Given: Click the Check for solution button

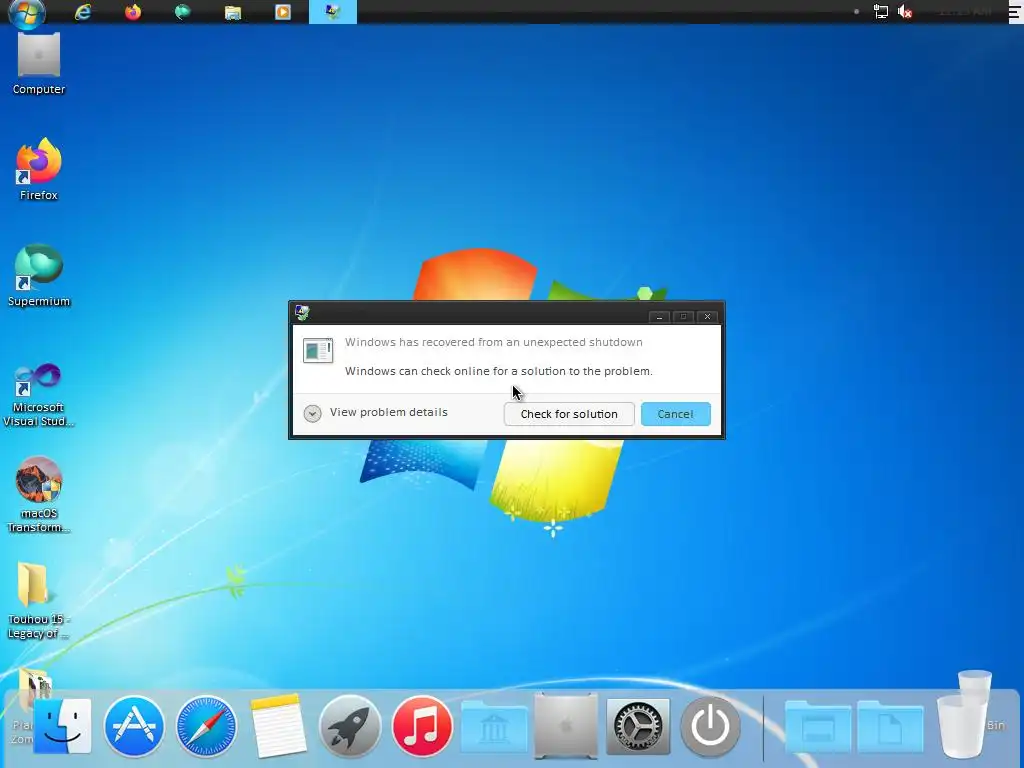Looking at the screenshot, I should (x=569, y=414).
